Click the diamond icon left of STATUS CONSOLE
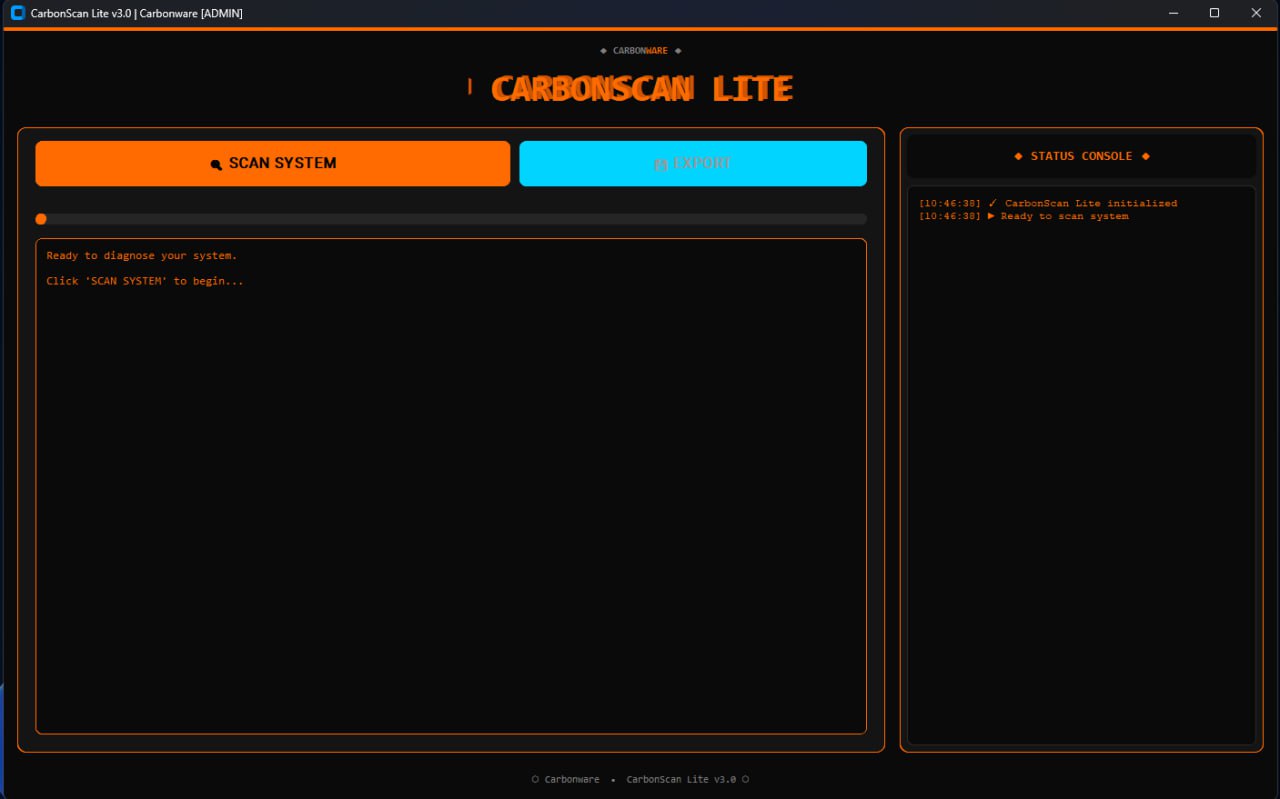This screenshot has width=1280, height=799. (x=1020, y=156)
